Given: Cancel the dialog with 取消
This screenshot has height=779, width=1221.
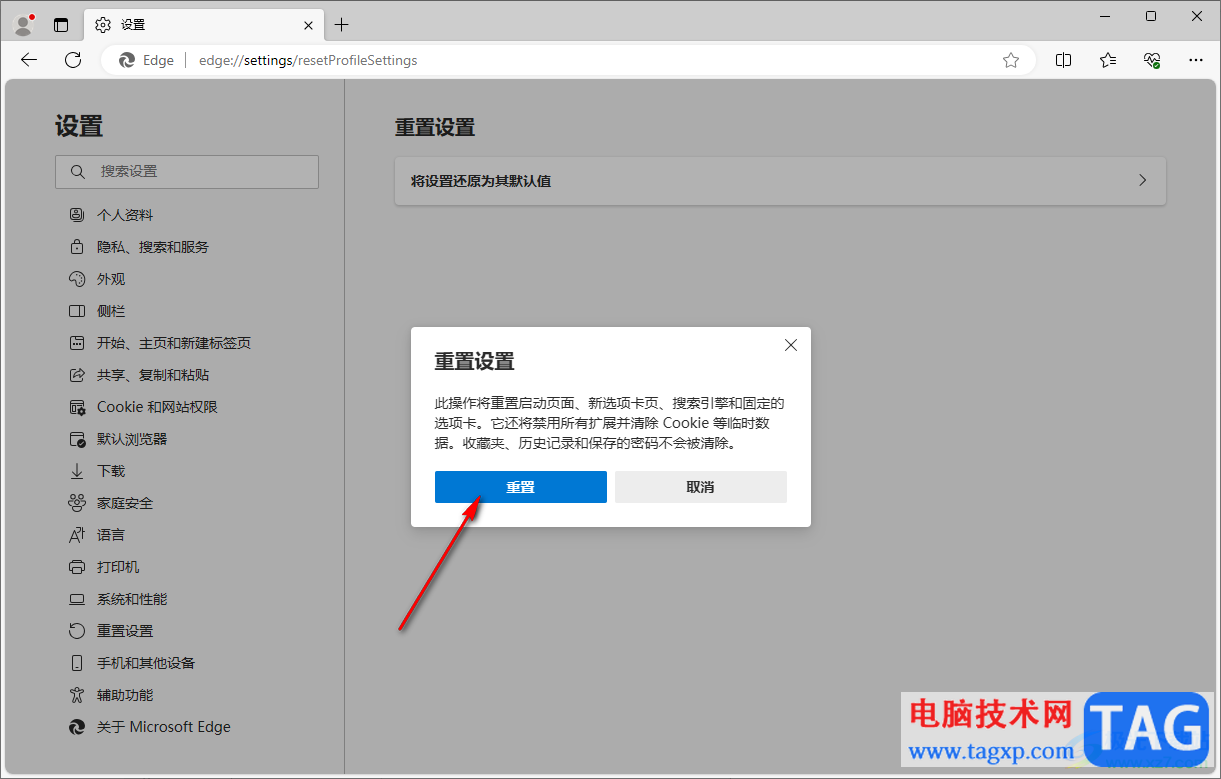Looking at the screenshot, I should pyautogui.click(x=700, y=487).
